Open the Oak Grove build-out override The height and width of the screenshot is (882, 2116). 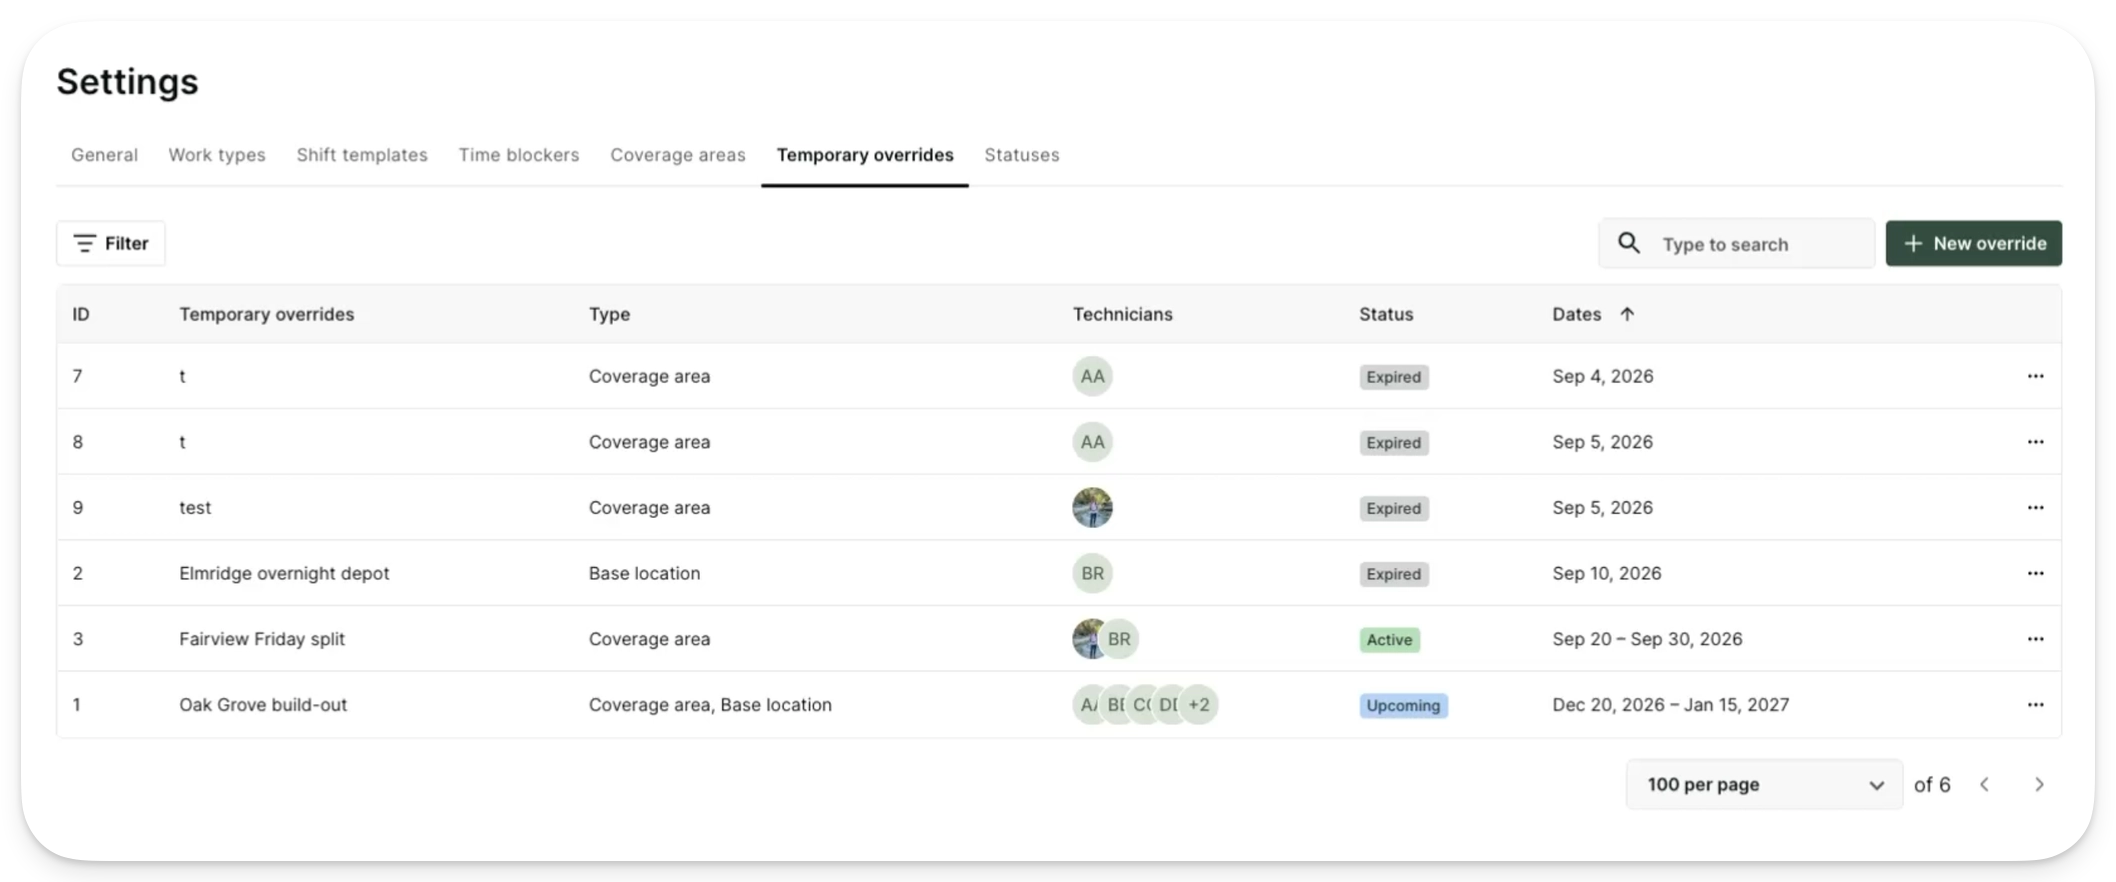coord(263,705)
